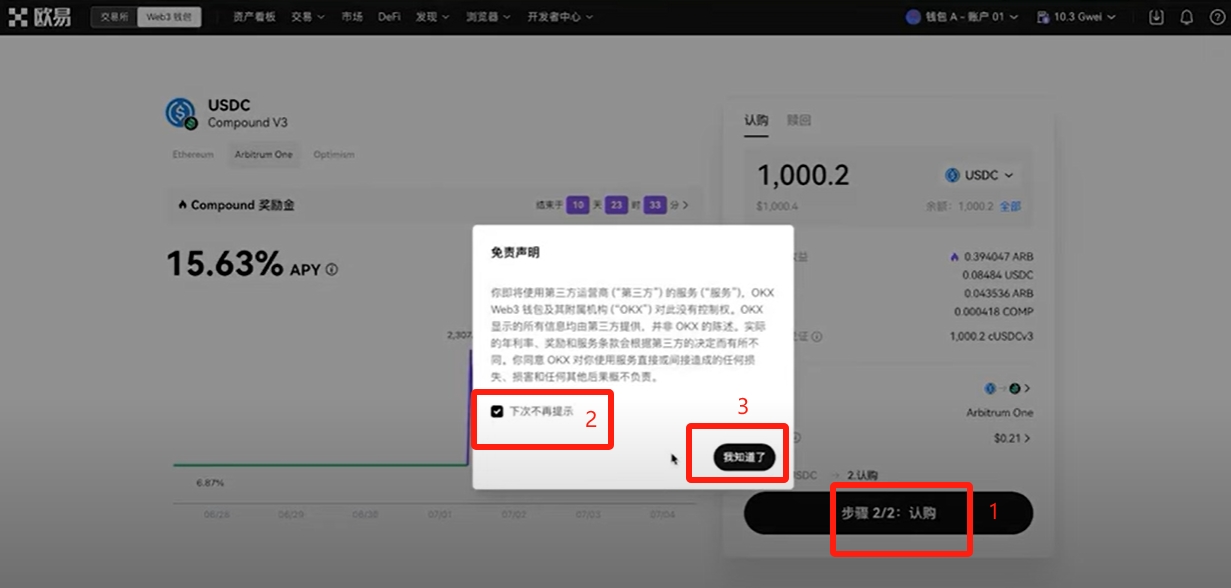The image size is (1231, 588).
Task: Open the USDC token dropdown
Action: pos(979,175)
